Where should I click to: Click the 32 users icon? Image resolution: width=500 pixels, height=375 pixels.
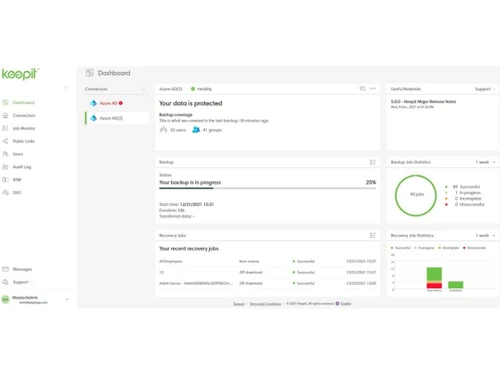[163, 130]
